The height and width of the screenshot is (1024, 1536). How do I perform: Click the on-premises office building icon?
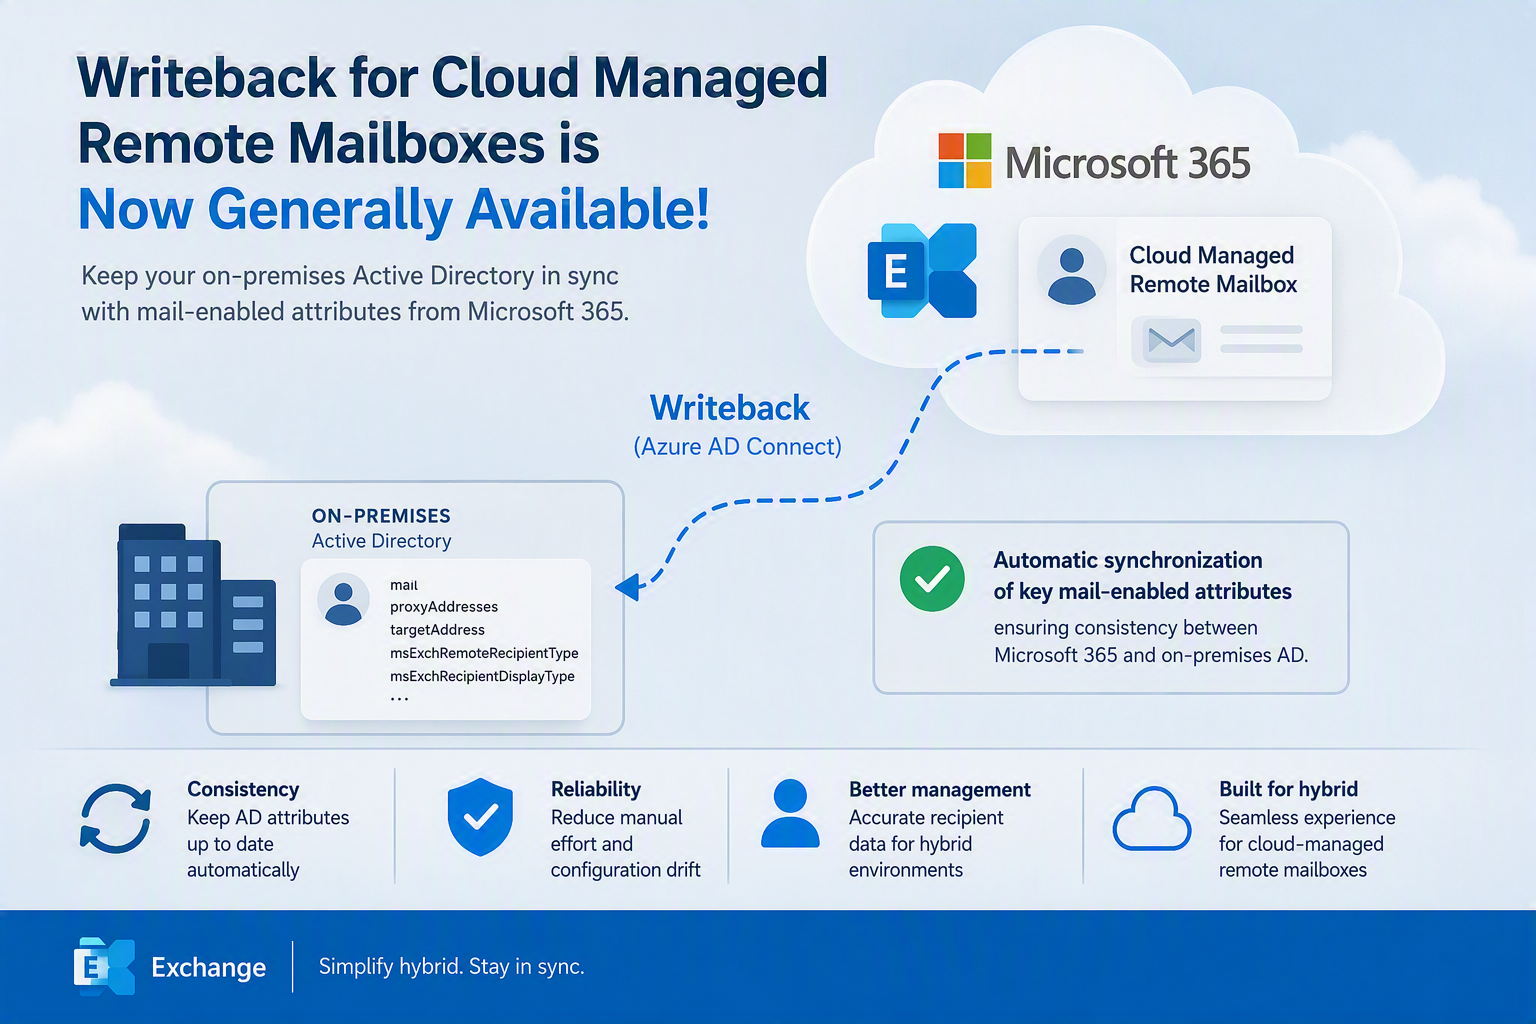(x=194, y=605)
